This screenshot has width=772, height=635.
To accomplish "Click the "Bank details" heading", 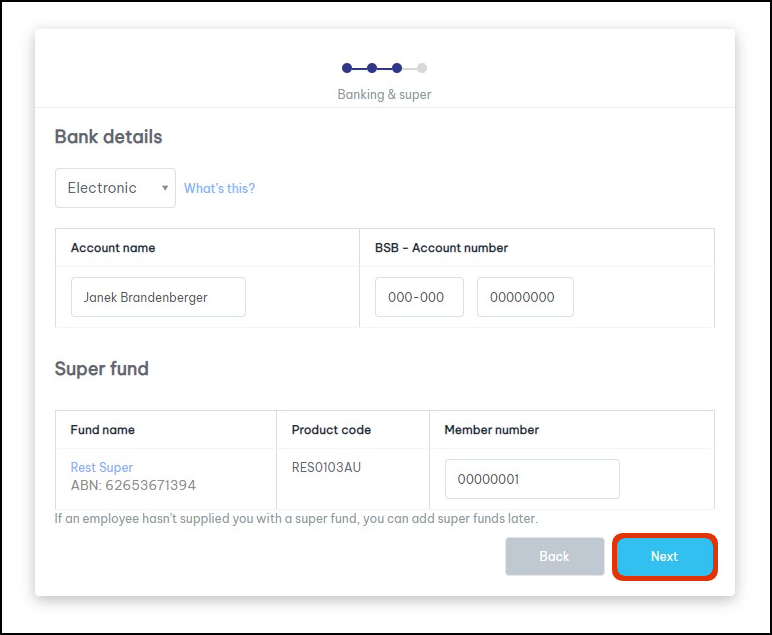I will coord(108,137).
